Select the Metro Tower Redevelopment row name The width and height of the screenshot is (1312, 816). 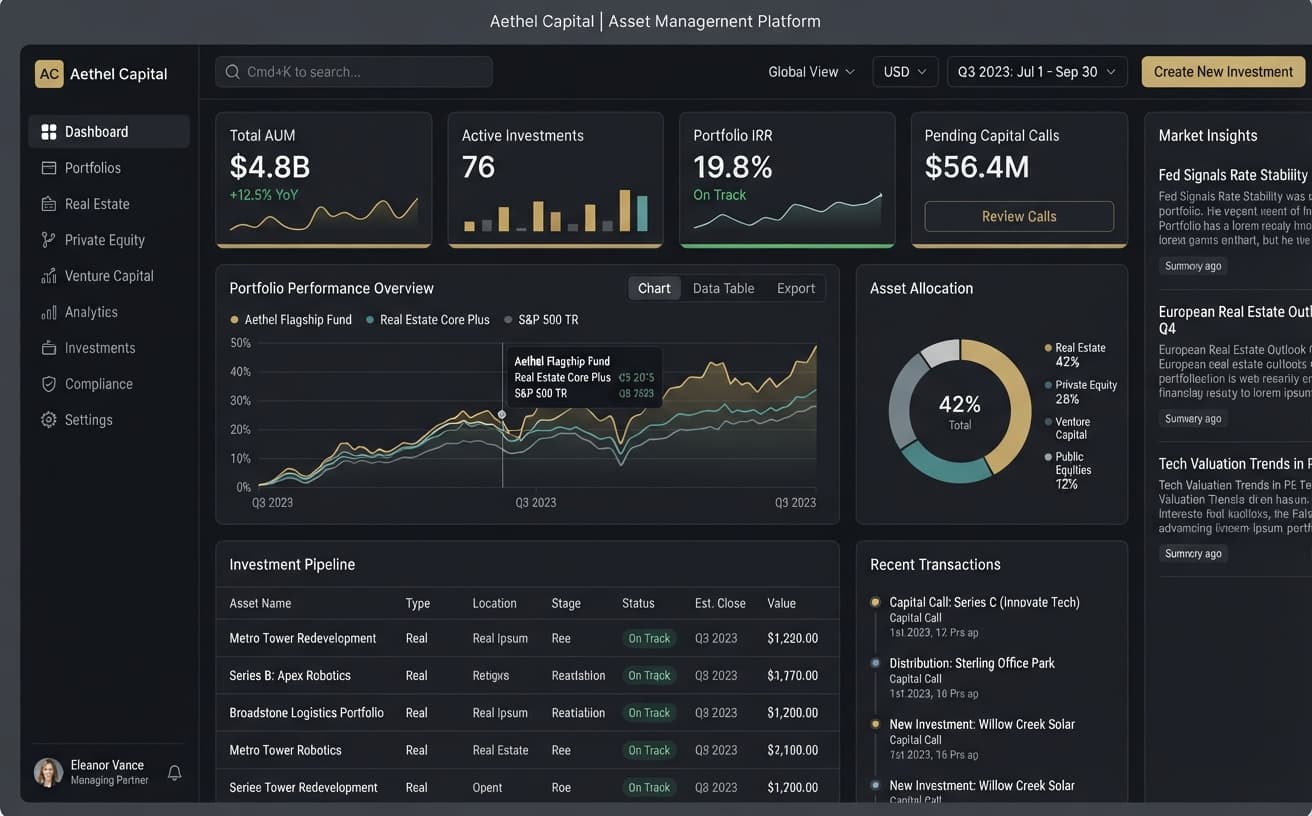(303, 638)
